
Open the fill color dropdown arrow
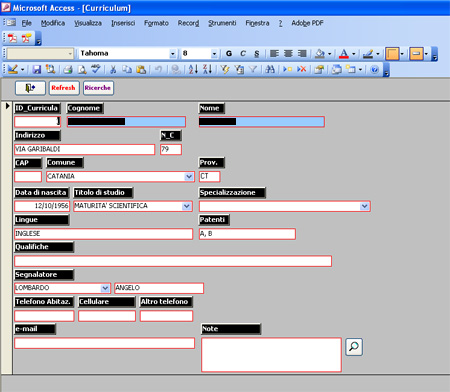coord(329,54)
